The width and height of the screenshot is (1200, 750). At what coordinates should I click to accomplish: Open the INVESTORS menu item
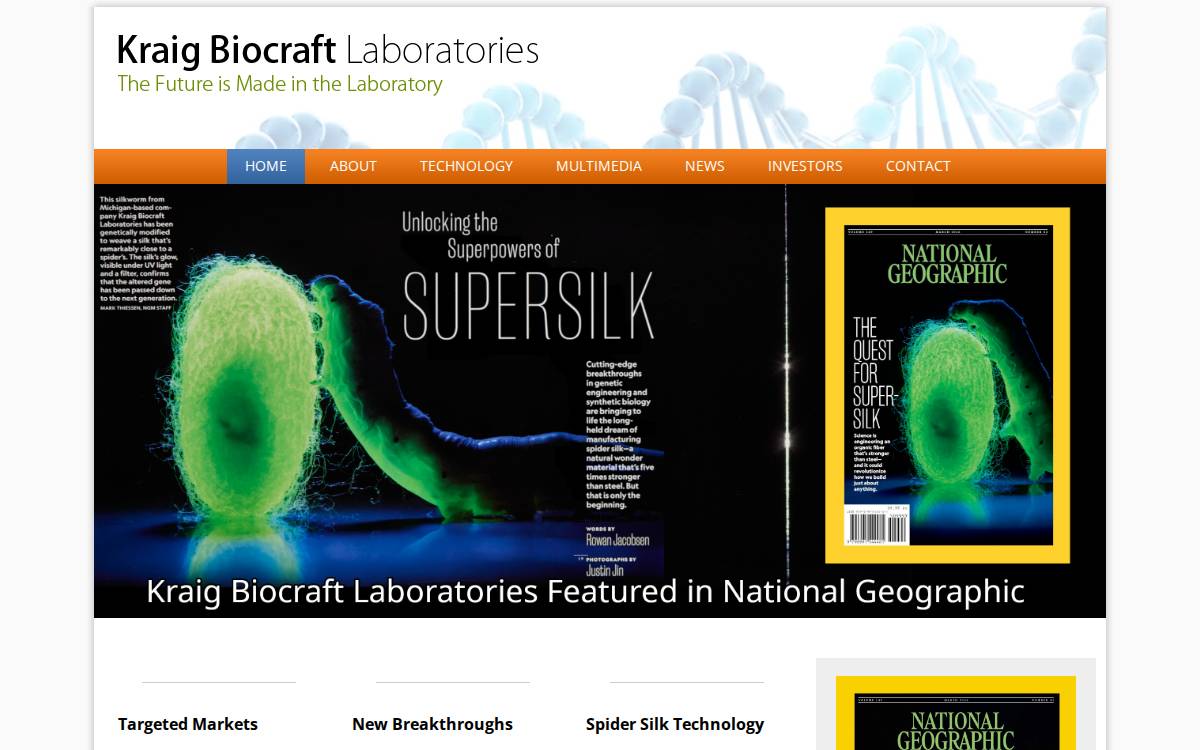coord(805,166)
